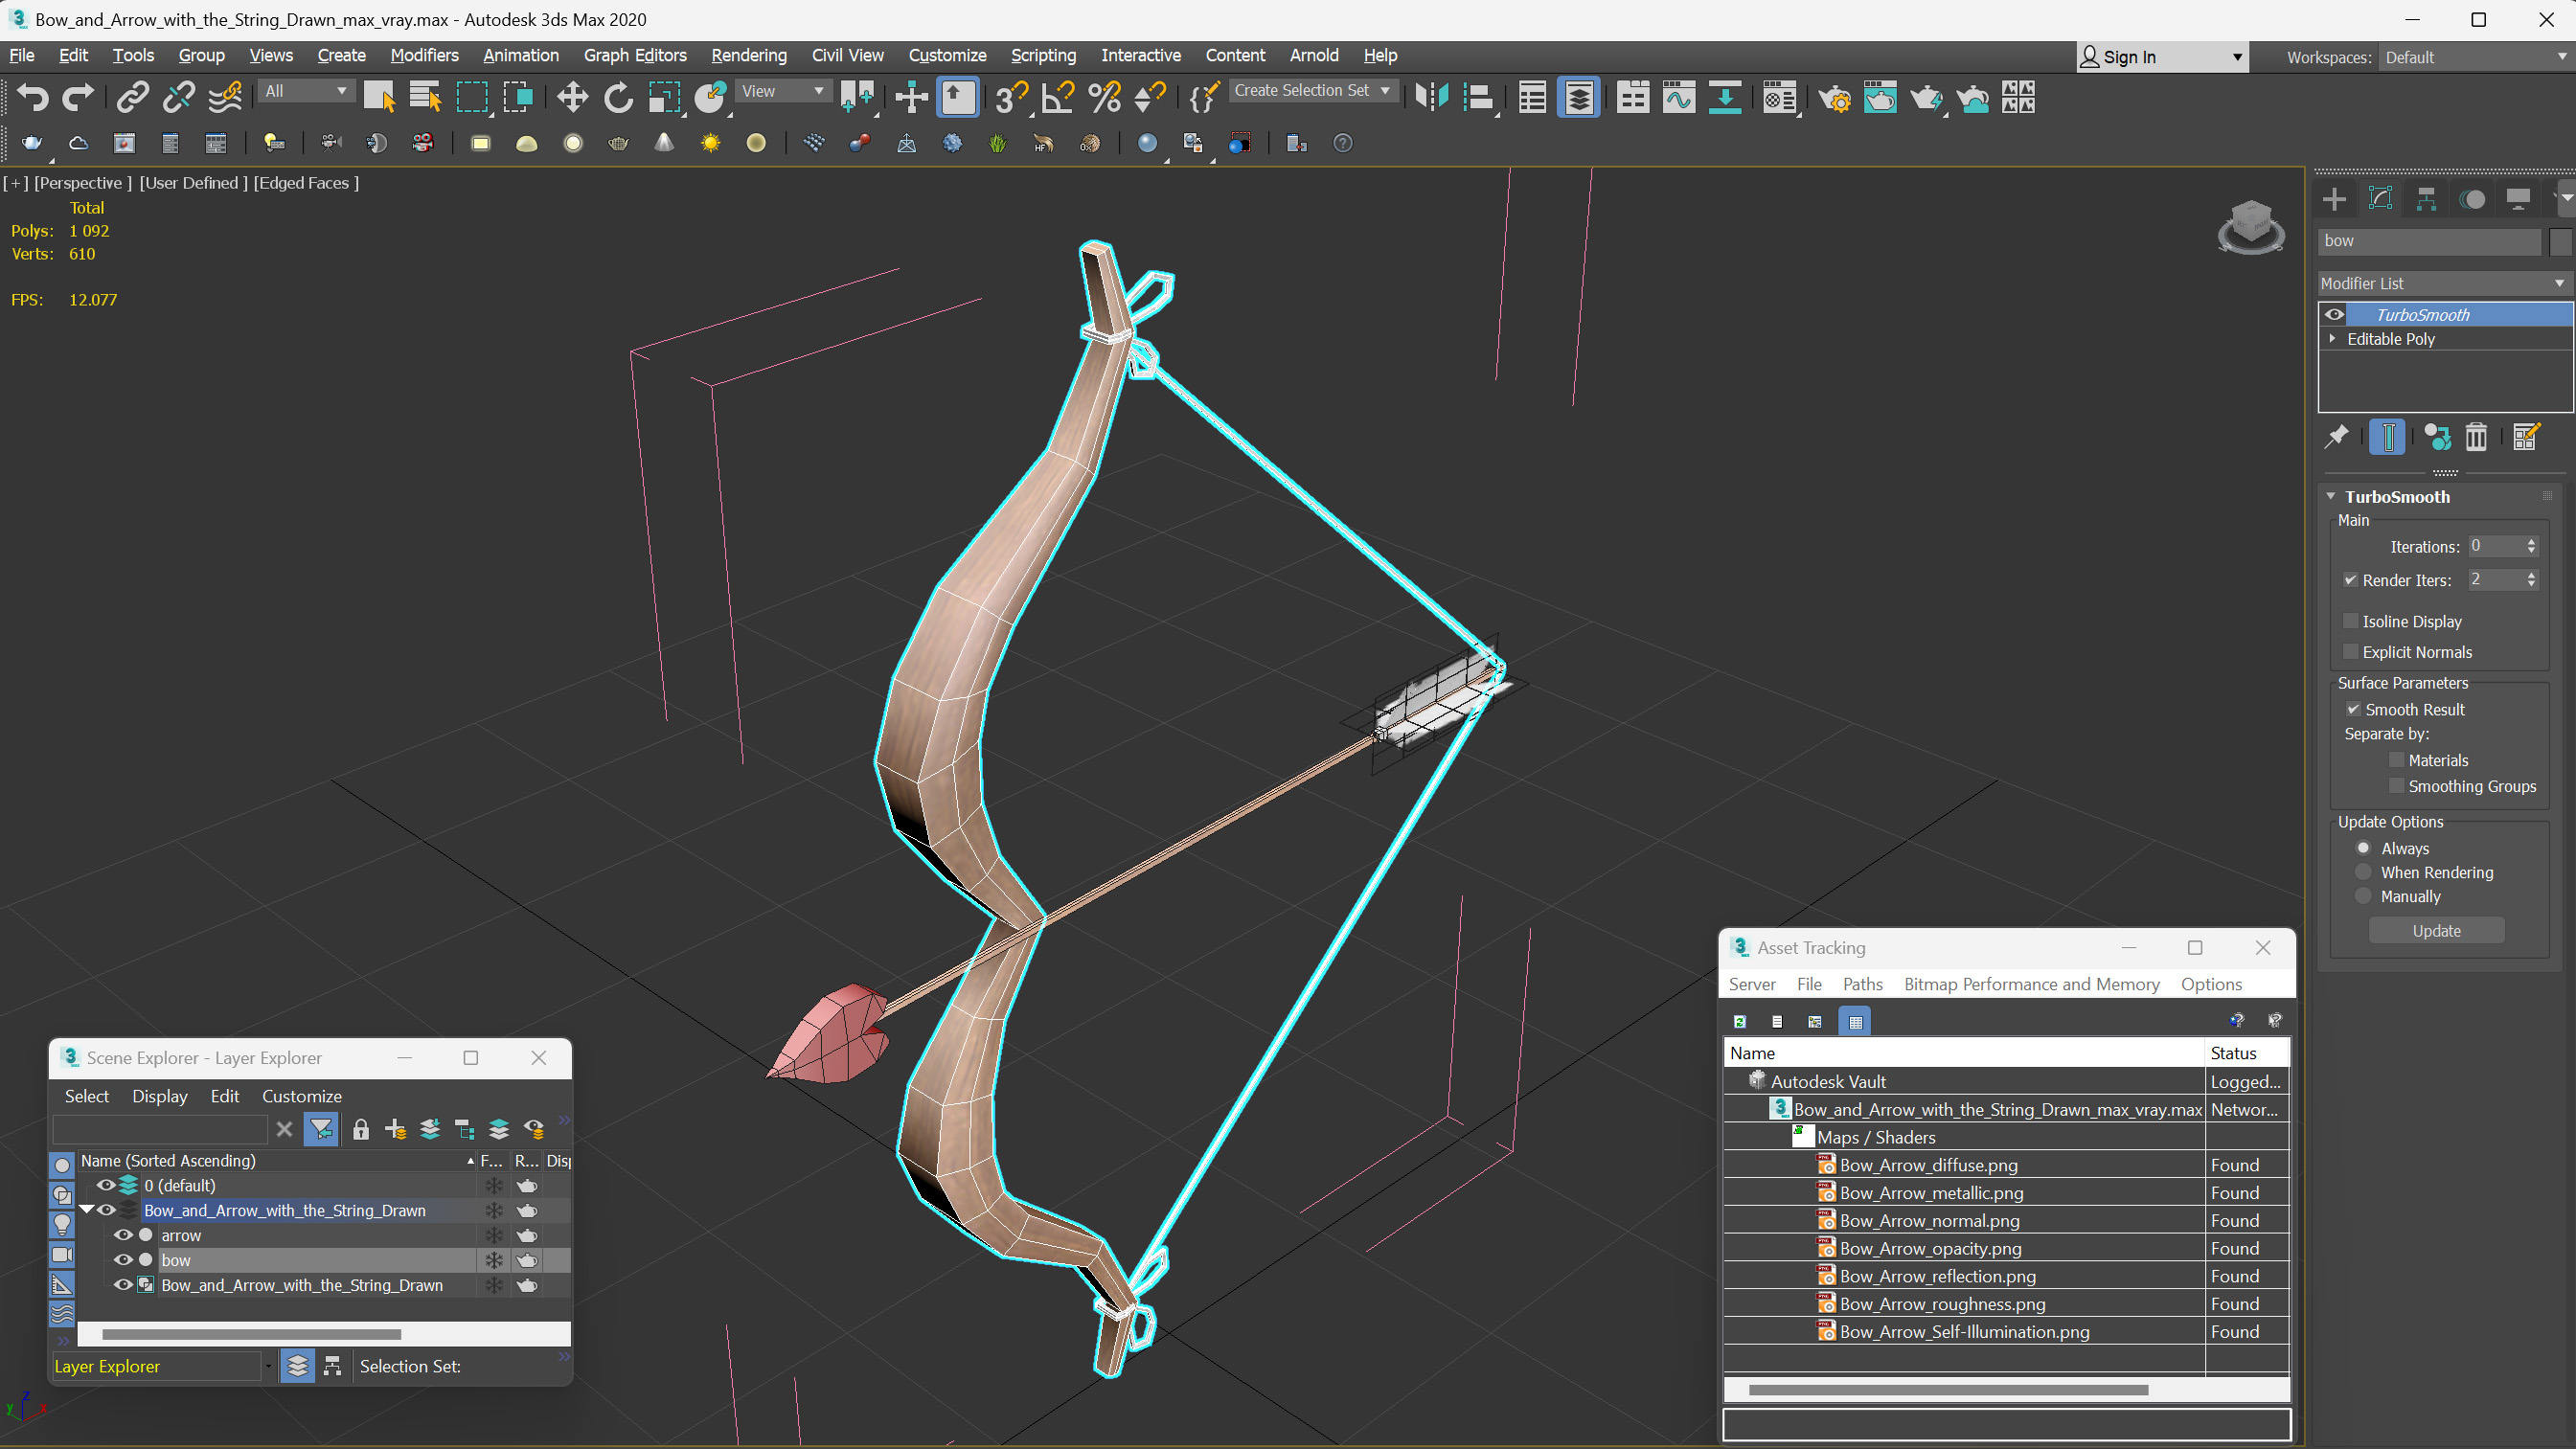Pin the modifier stack
The width and height of the screenshot is (2576, 1449).
click(x=2337, y=437)
